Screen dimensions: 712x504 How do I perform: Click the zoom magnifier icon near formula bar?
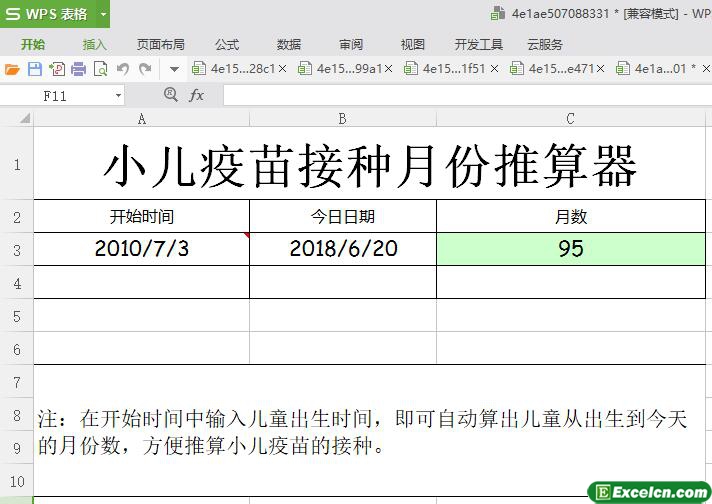(171, 94)
